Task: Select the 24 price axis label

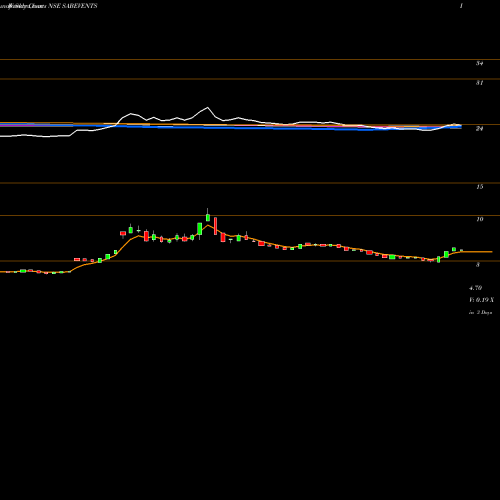Action: pos(479,128)
